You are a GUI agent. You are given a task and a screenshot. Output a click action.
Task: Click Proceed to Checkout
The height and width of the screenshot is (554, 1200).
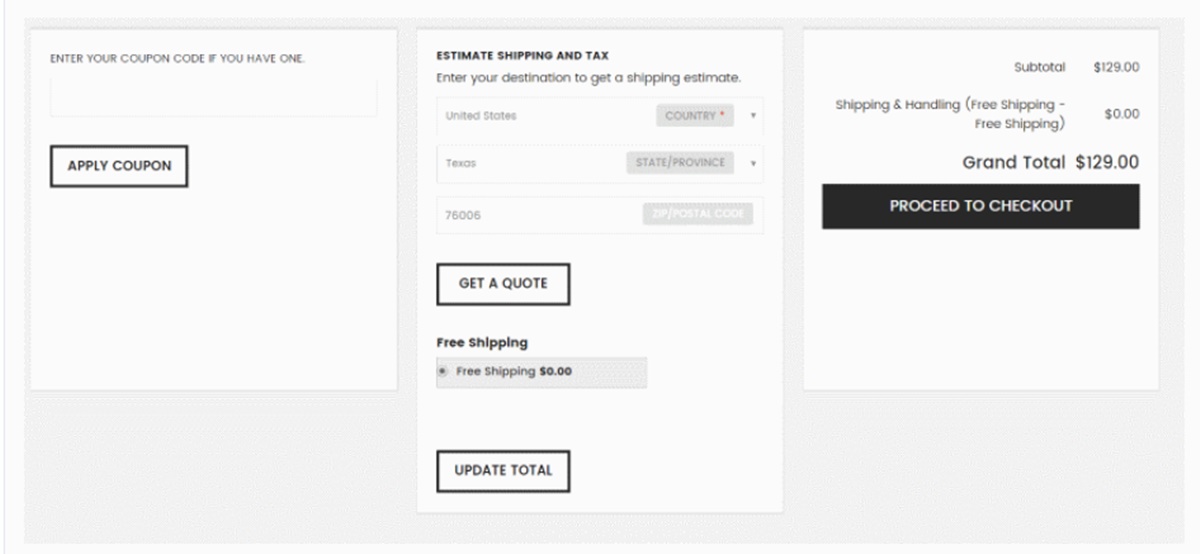(980, 207)
